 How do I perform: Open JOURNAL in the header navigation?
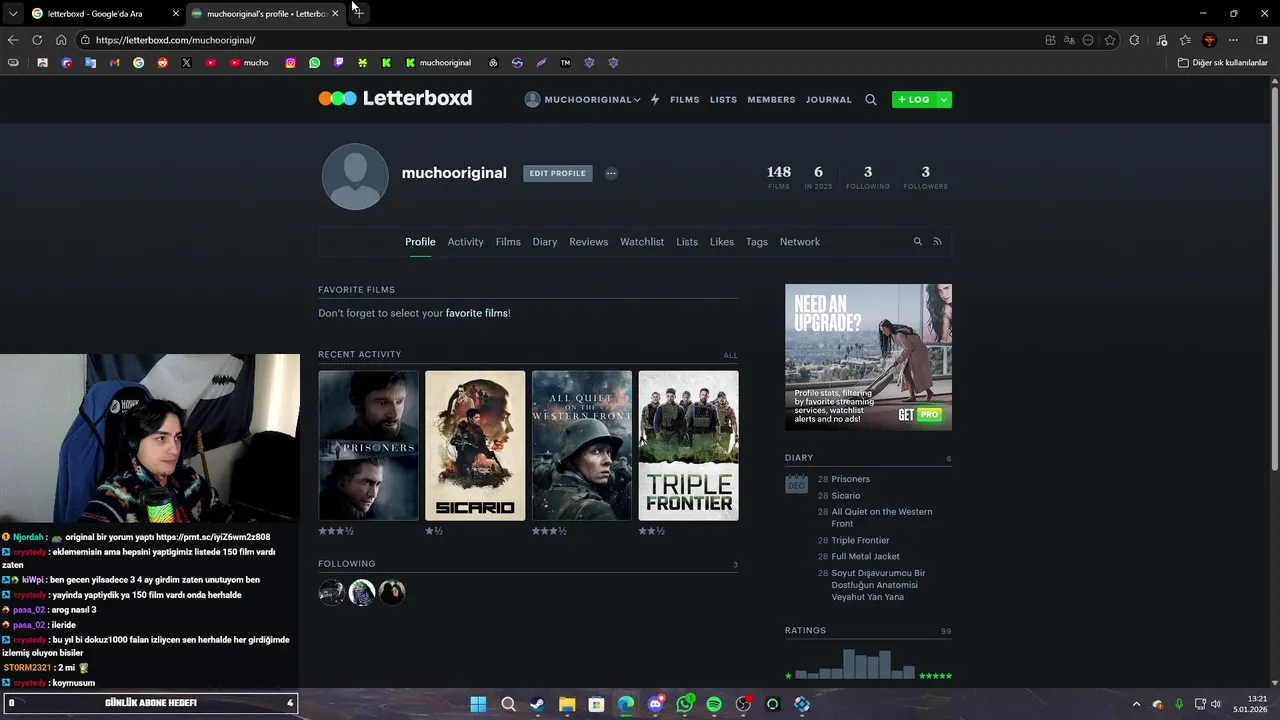point(829,100)
